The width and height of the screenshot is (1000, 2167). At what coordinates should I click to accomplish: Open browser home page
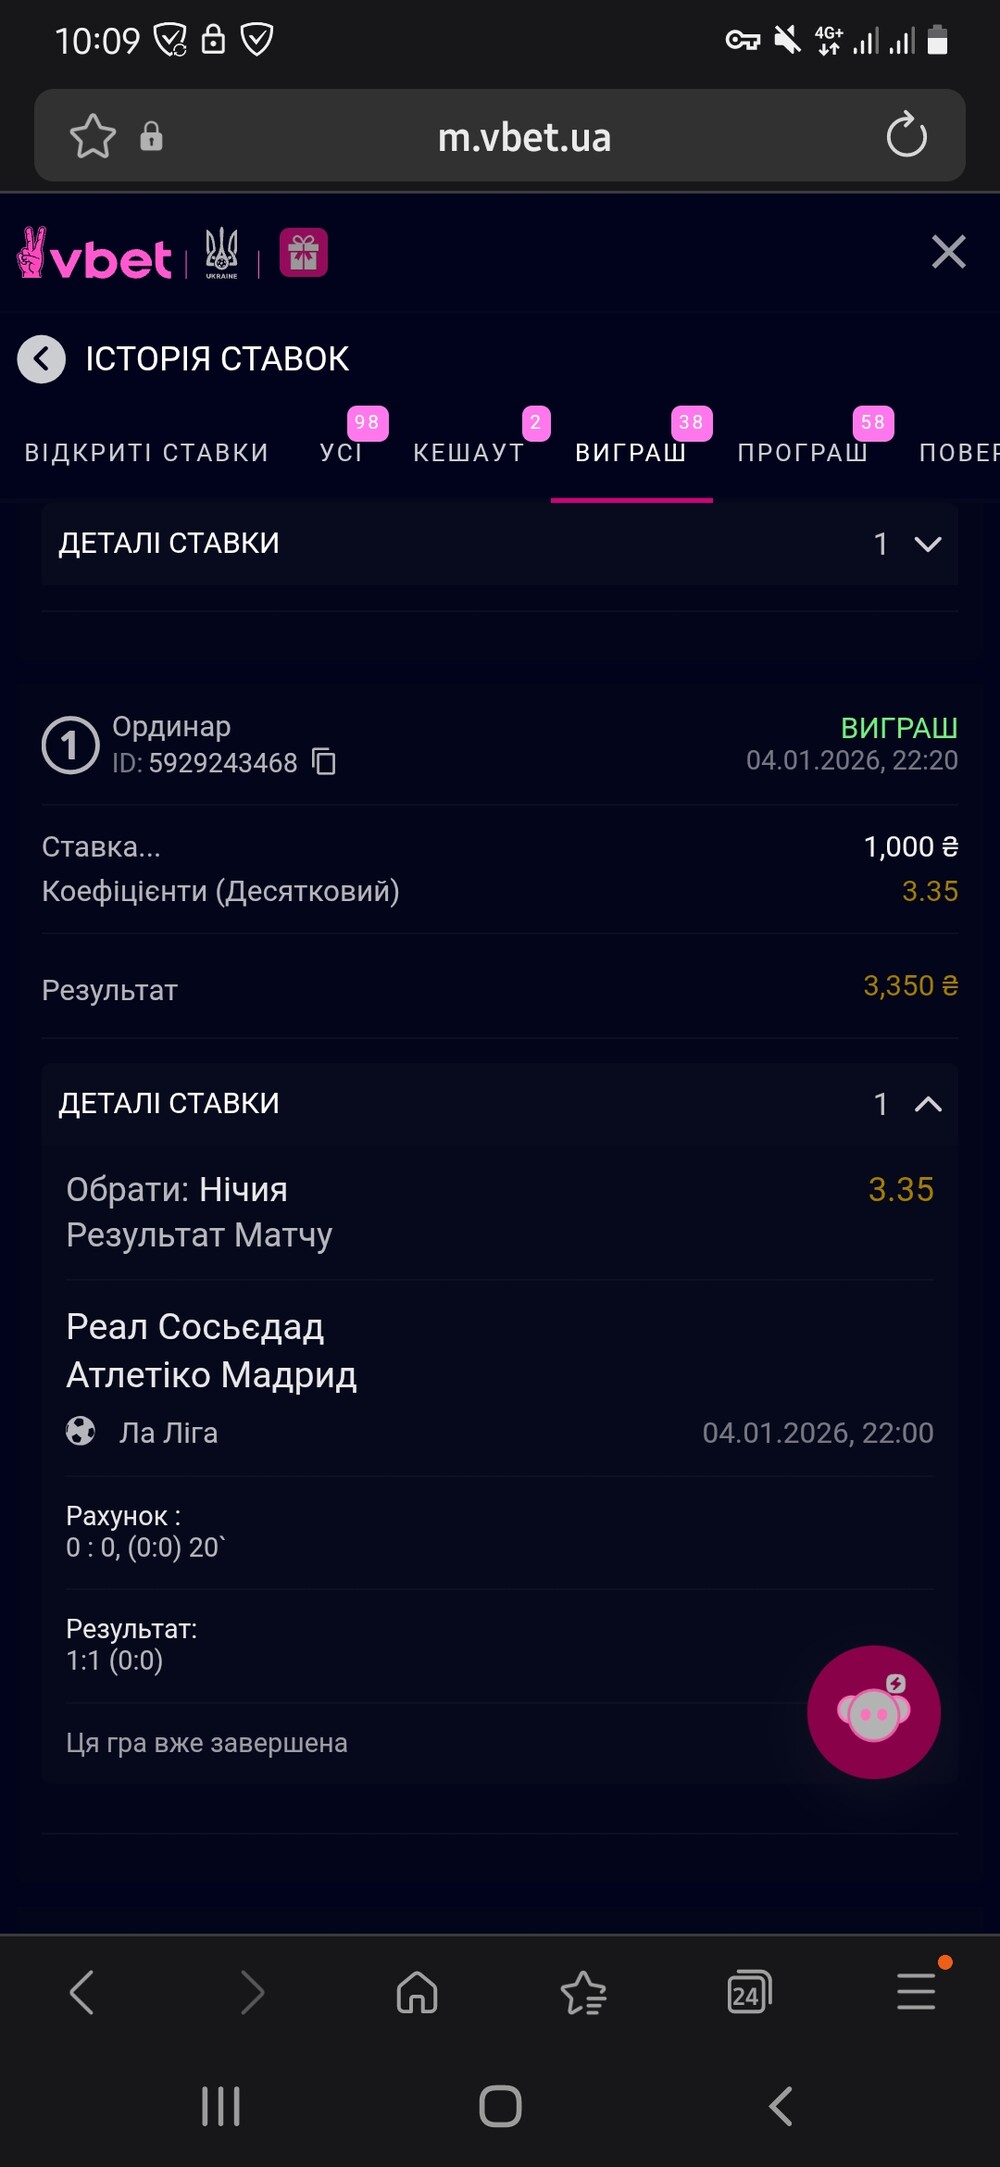pos(417,1992)
